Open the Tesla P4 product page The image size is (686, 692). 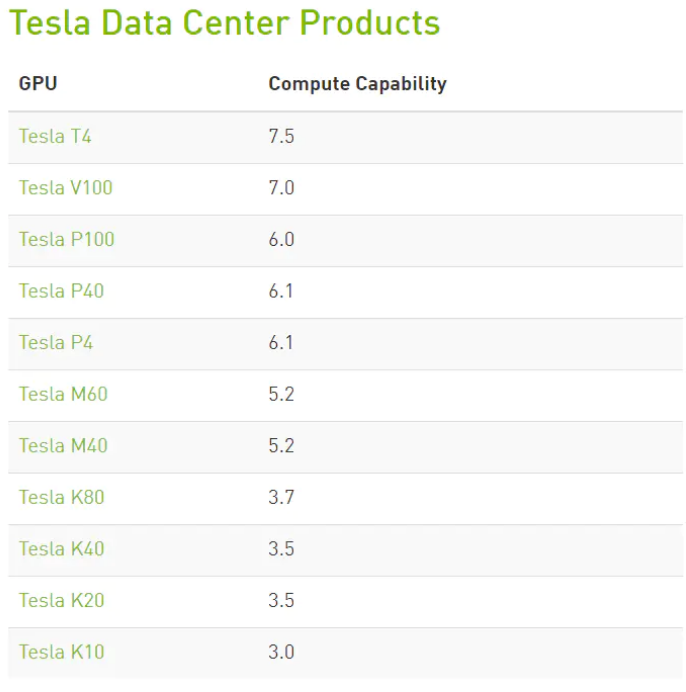tap(56, 343)
